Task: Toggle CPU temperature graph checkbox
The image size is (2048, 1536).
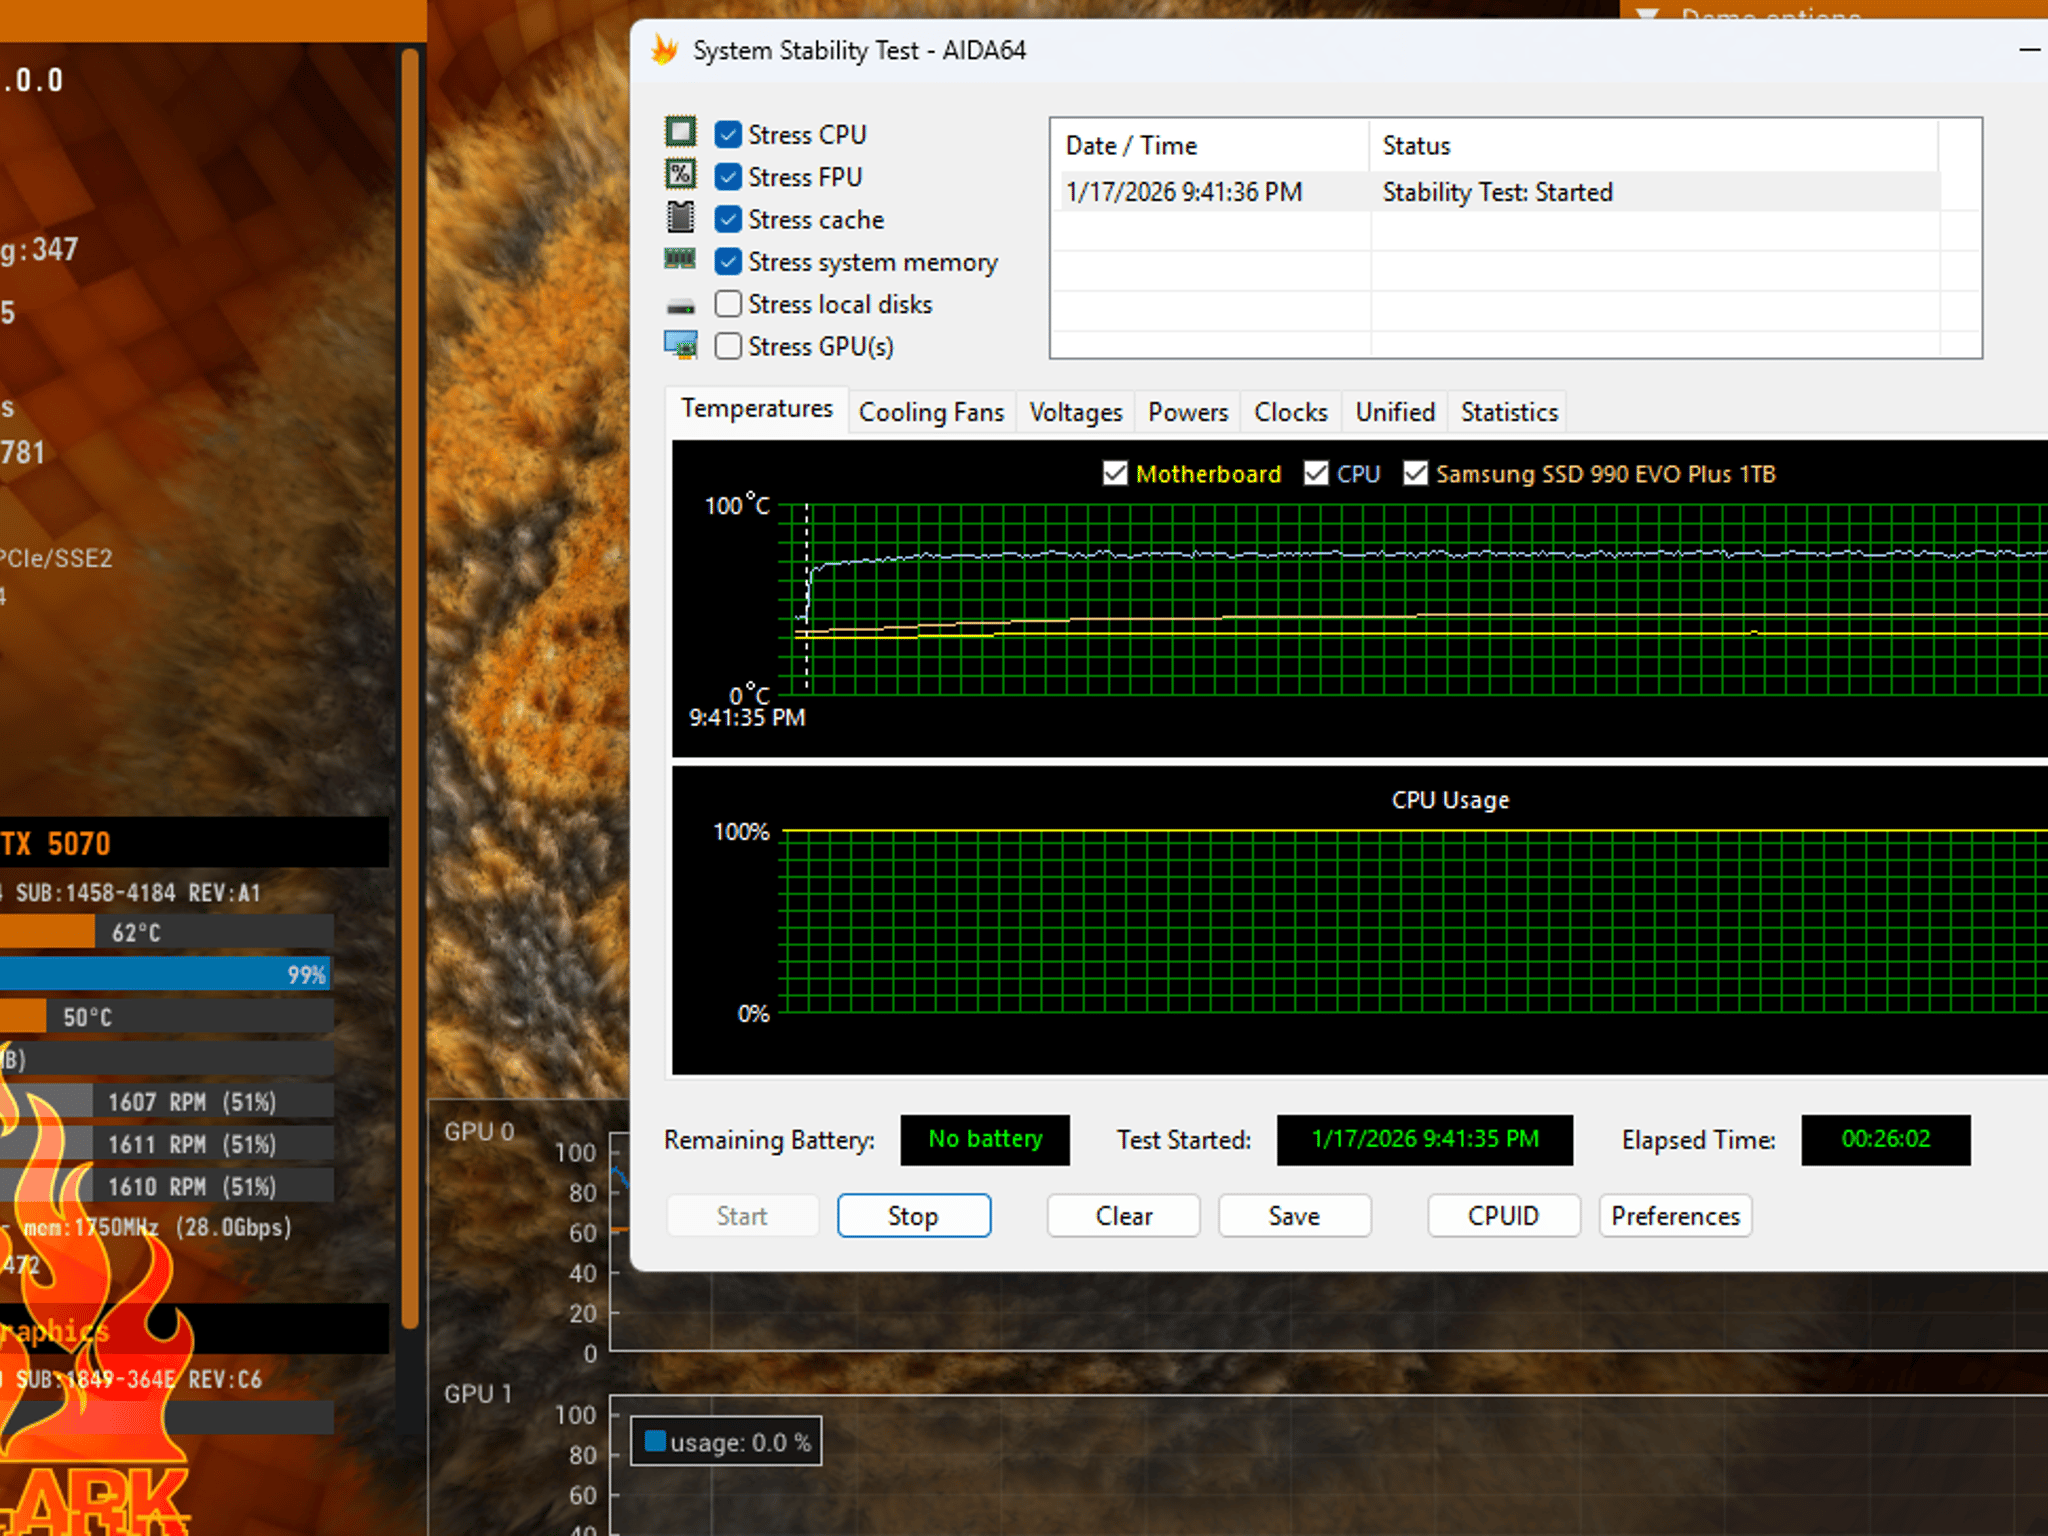Action: 1316,473
